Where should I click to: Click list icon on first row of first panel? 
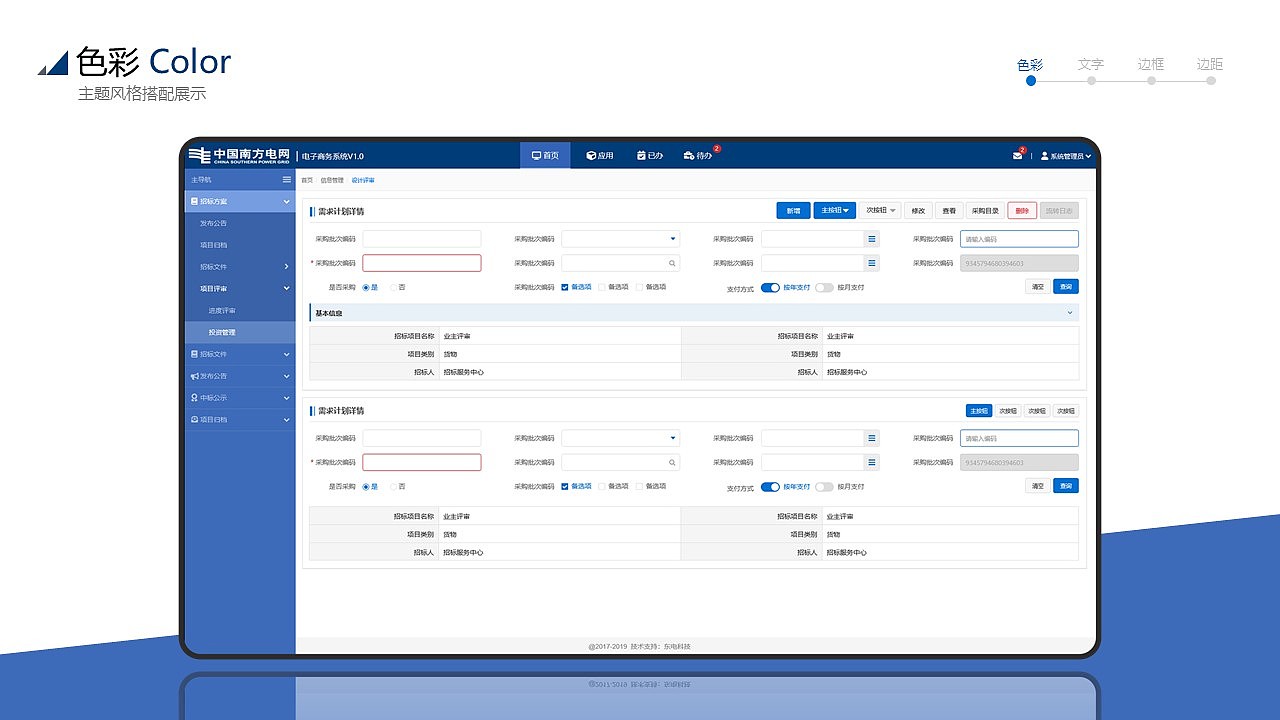tap(872, 239)
